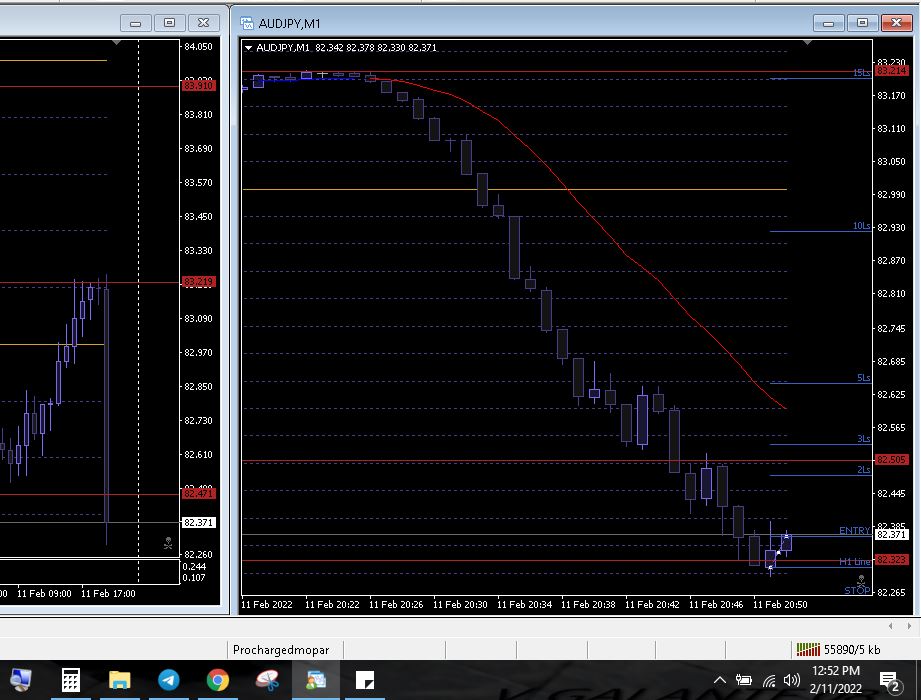This screenshot has height=700, width=921.
Task: Select the 3Ls level label
Action: click(863, 439)
